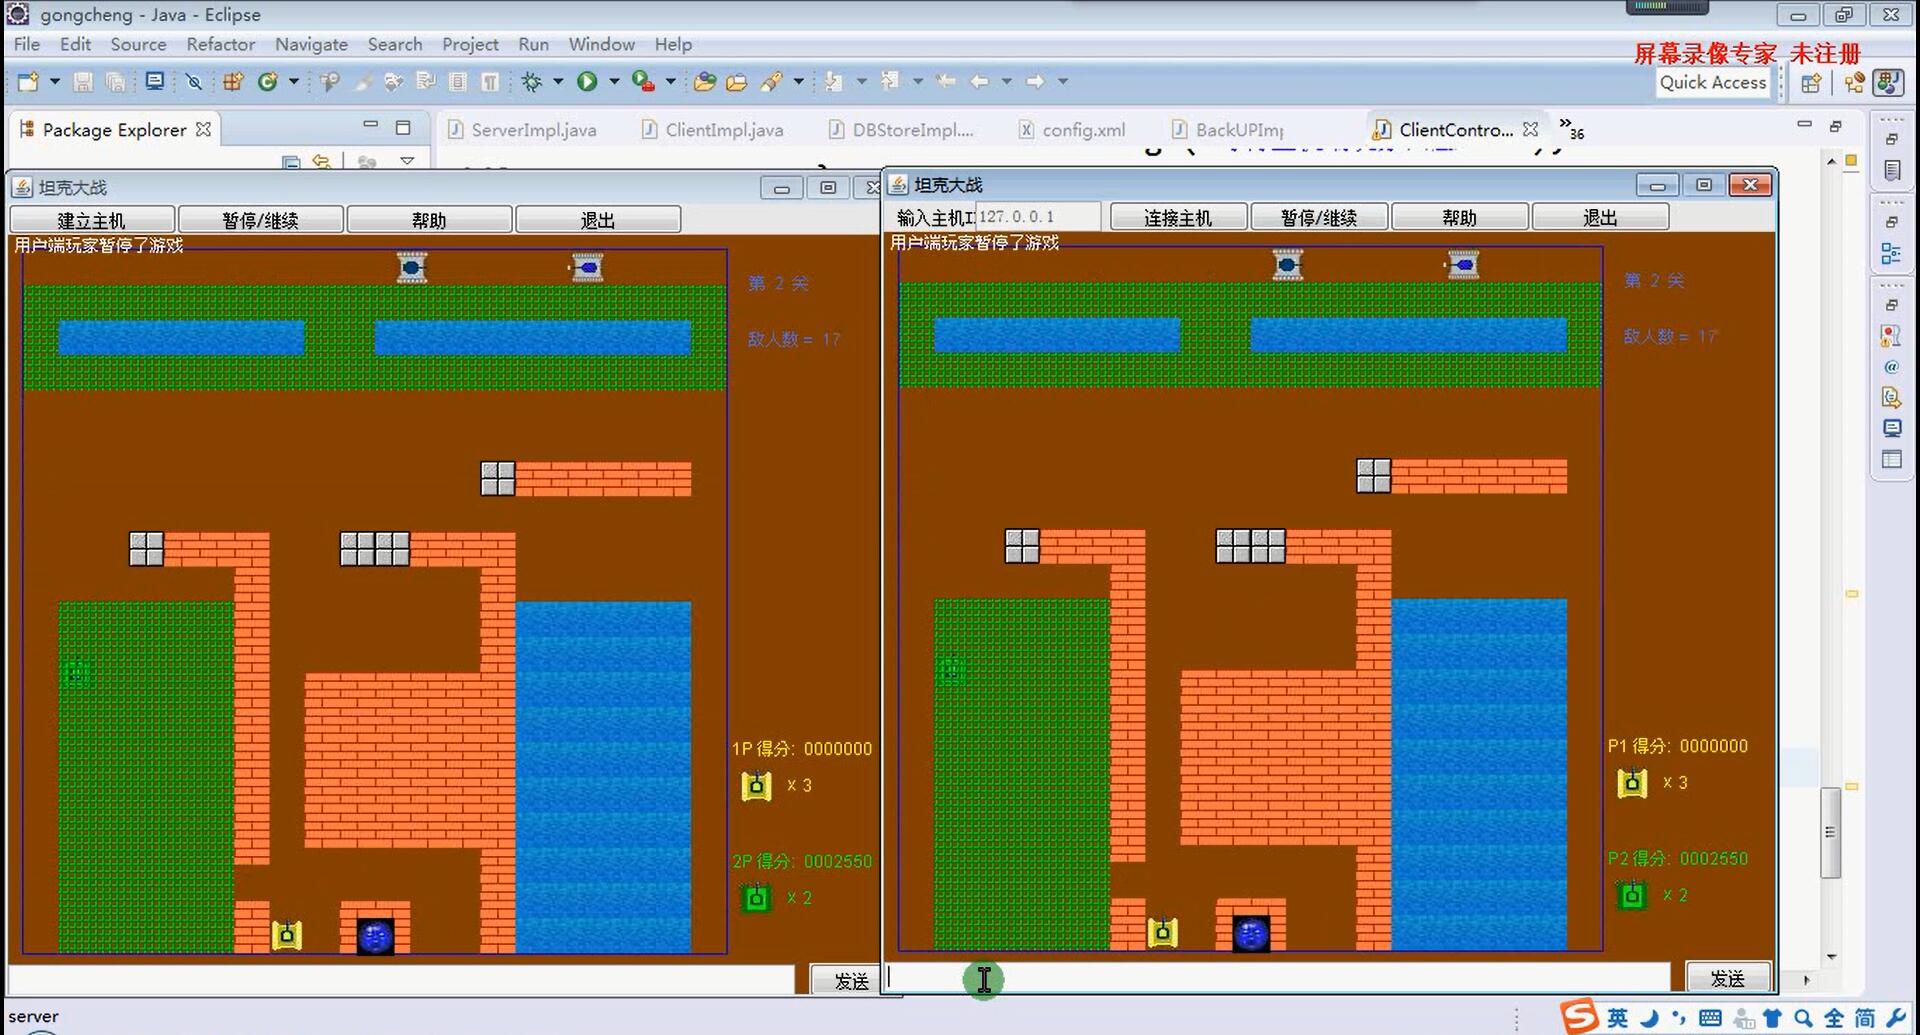Click the Run Last Tool (external tools) icon

pyautogui.click(x=643, y=82)
